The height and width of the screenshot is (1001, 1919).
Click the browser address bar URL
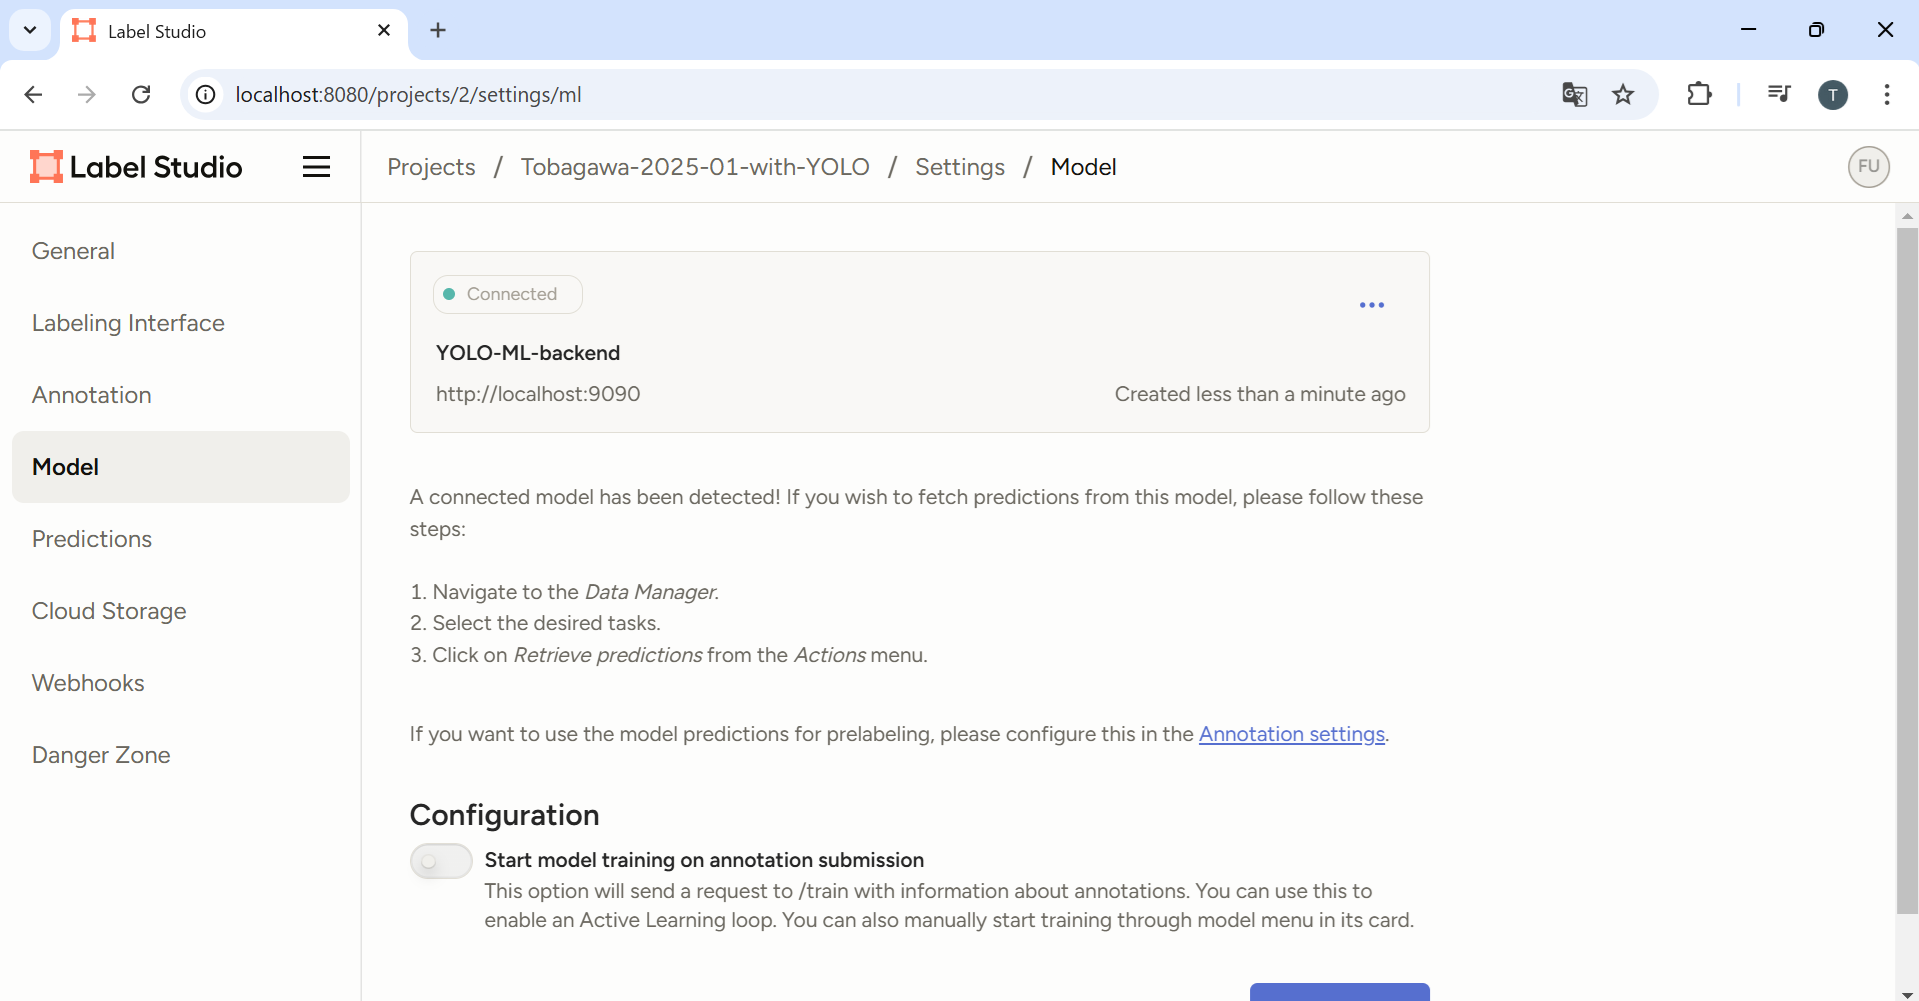point(408,95)
